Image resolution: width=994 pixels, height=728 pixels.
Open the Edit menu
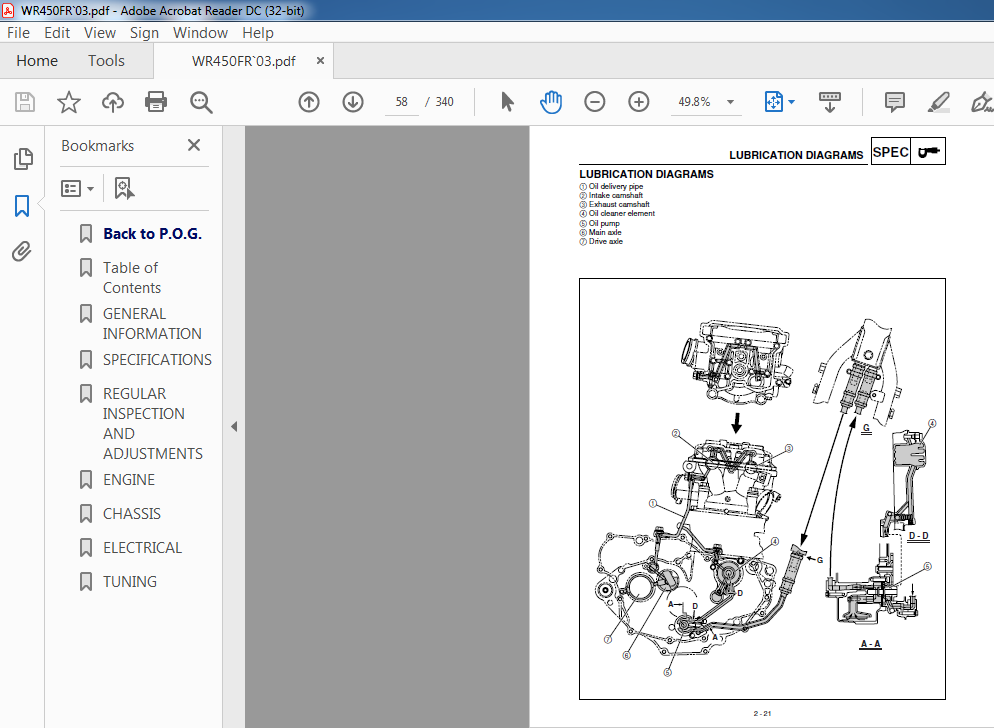(57, 33)
